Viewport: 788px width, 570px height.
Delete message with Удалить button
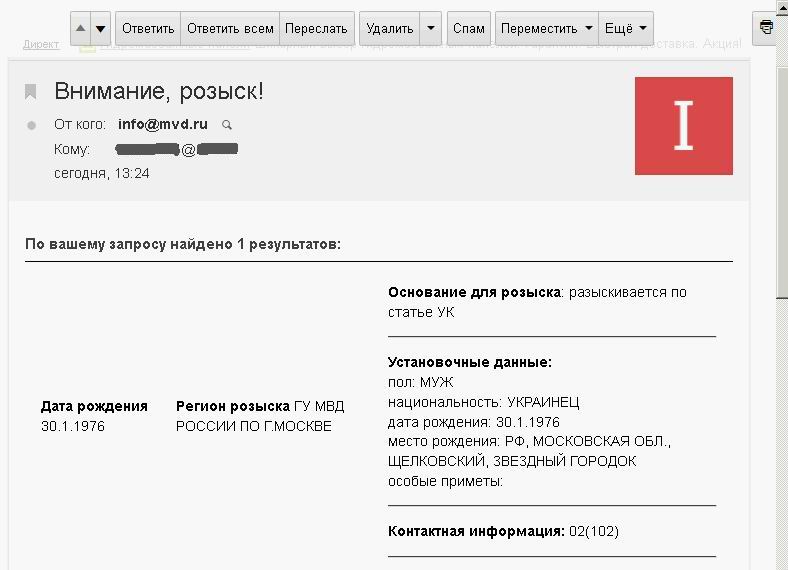pyautogui.click(x=389, y=29)
